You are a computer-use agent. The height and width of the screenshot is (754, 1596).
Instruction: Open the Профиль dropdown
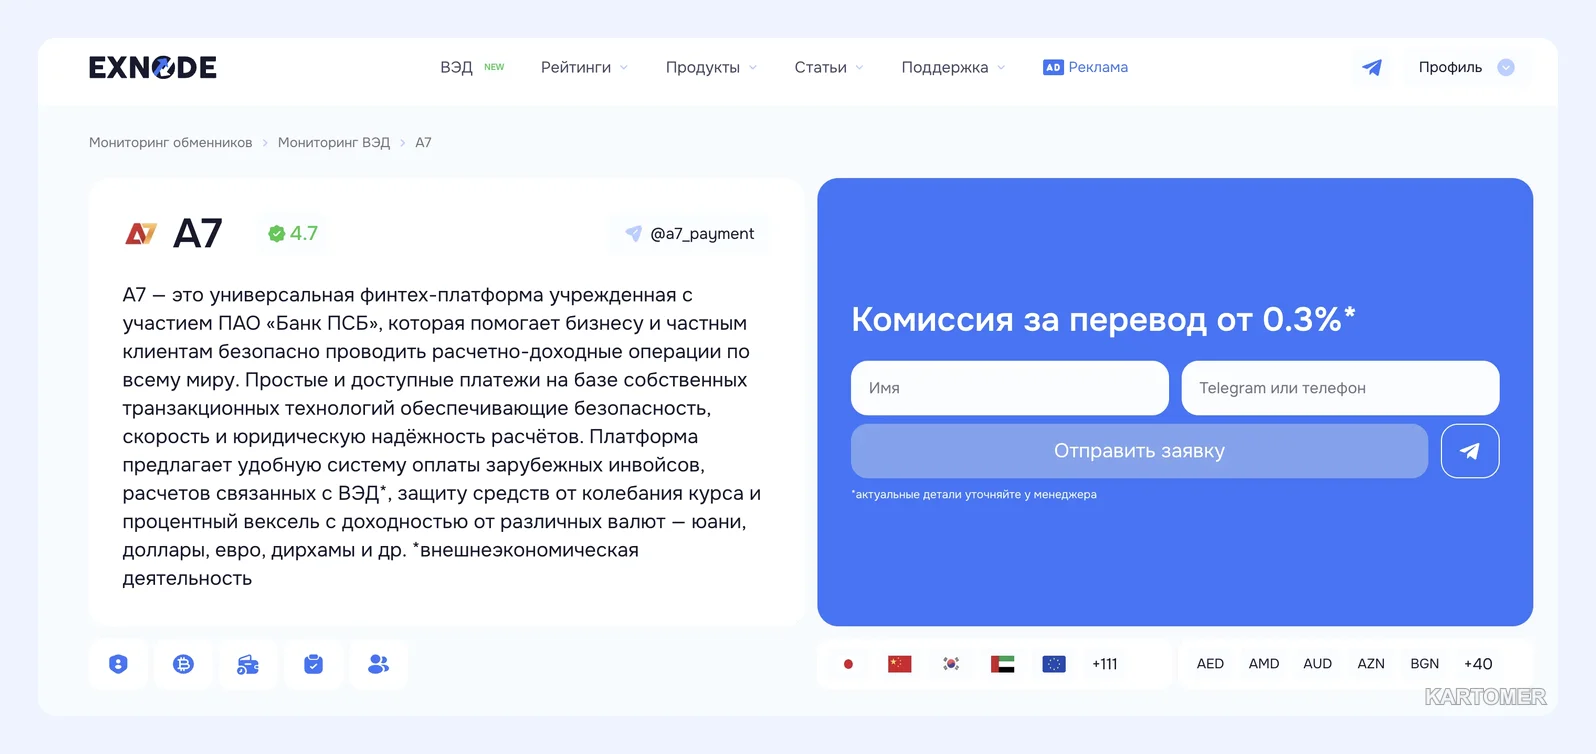(x=1466, y=67)
